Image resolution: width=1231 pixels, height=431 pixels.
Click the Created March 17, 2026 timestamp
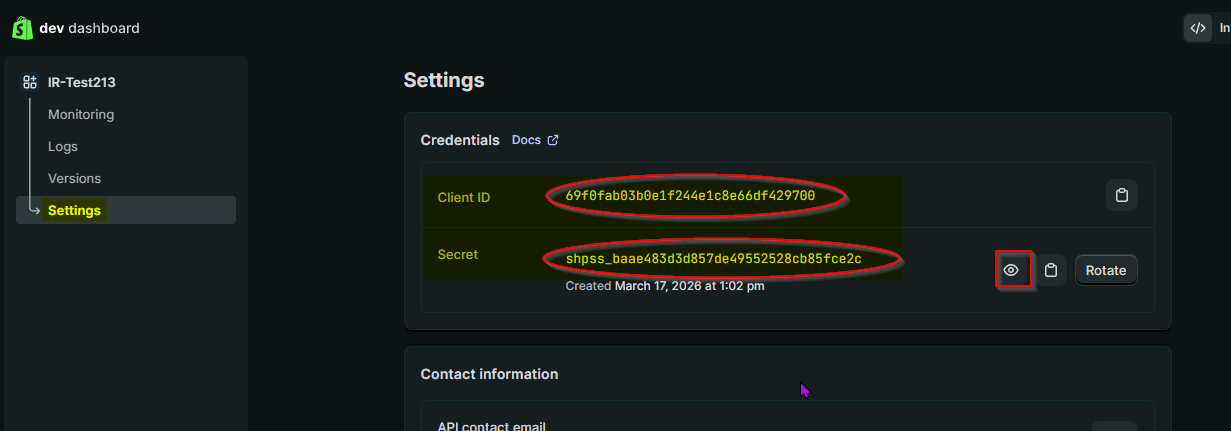tap(665, 285)
